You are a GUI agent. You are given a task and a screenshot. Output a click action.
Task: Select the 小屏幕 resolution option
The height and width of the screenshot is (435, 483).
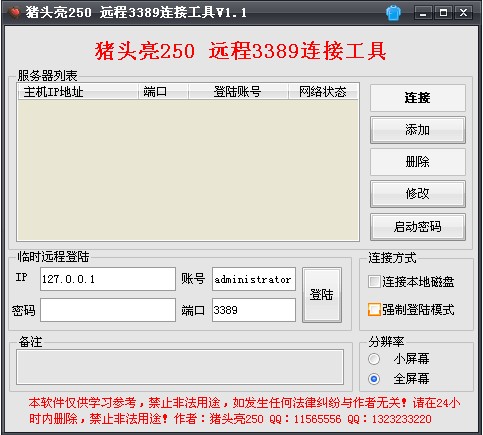tap(374, 359)
